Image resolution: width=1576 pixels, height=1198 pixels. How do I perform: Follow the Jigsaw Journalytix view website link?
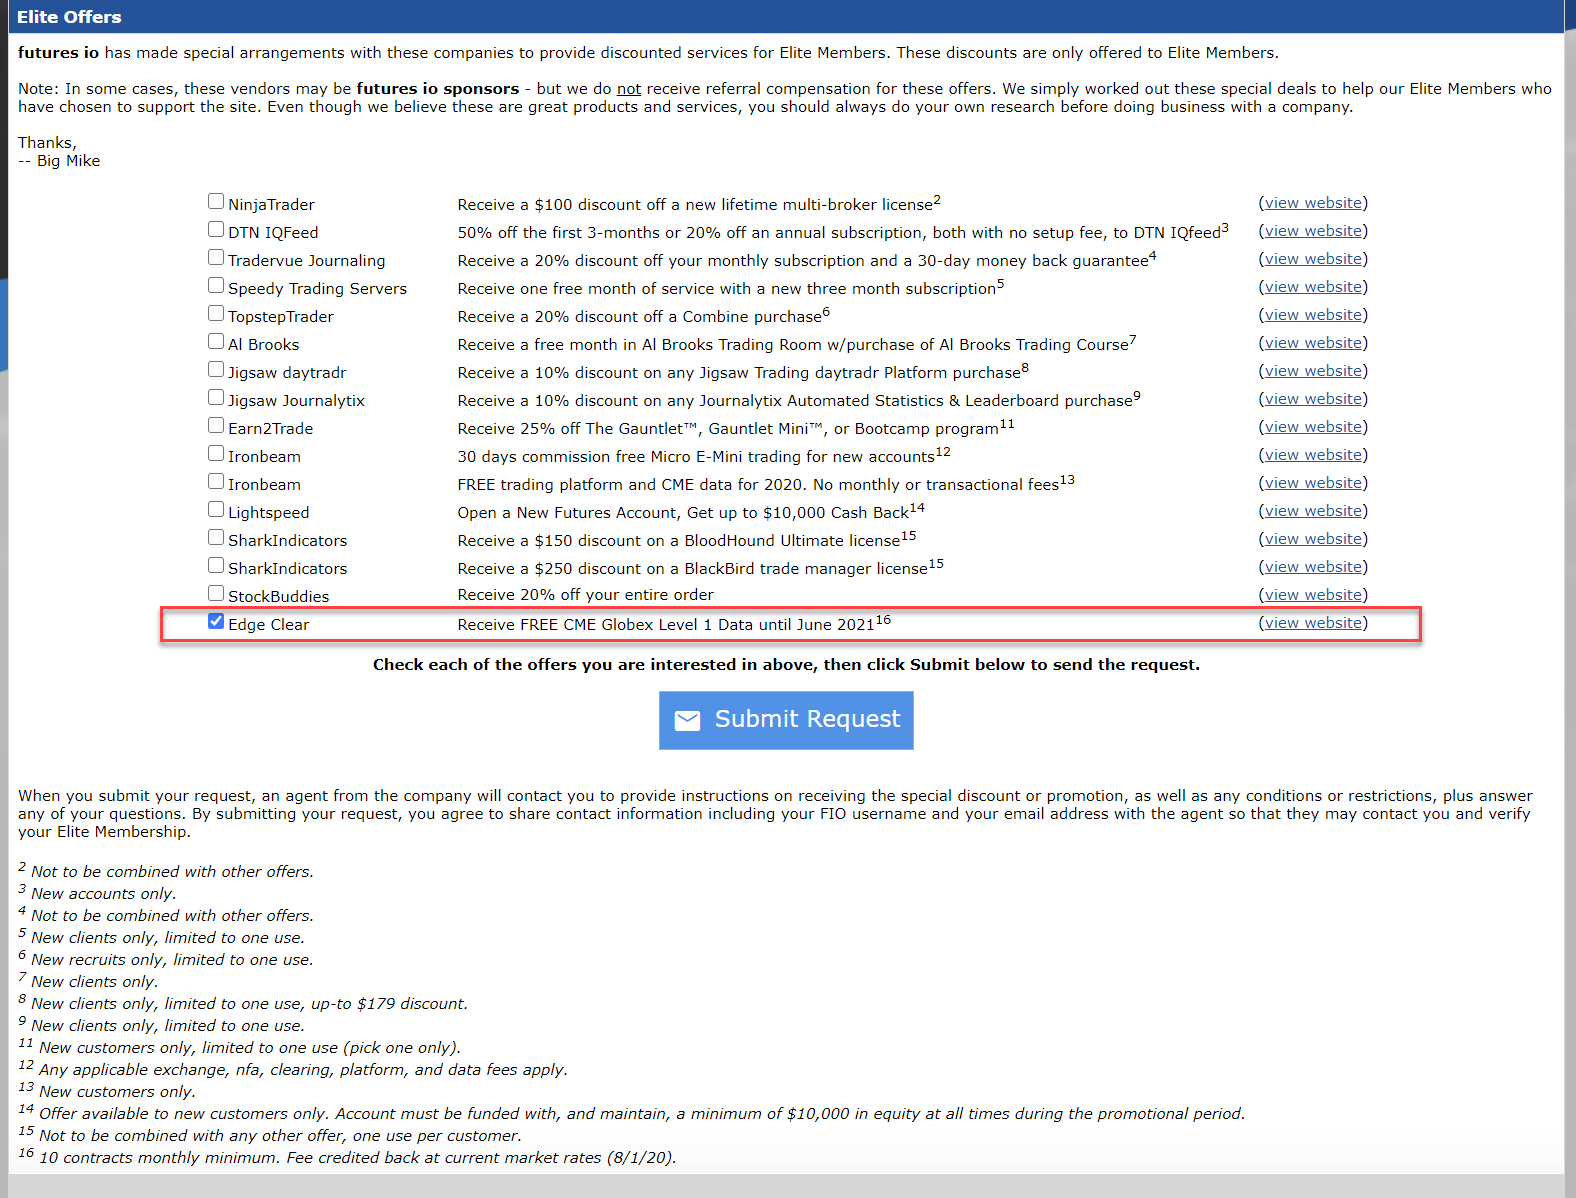point(1313,399)
